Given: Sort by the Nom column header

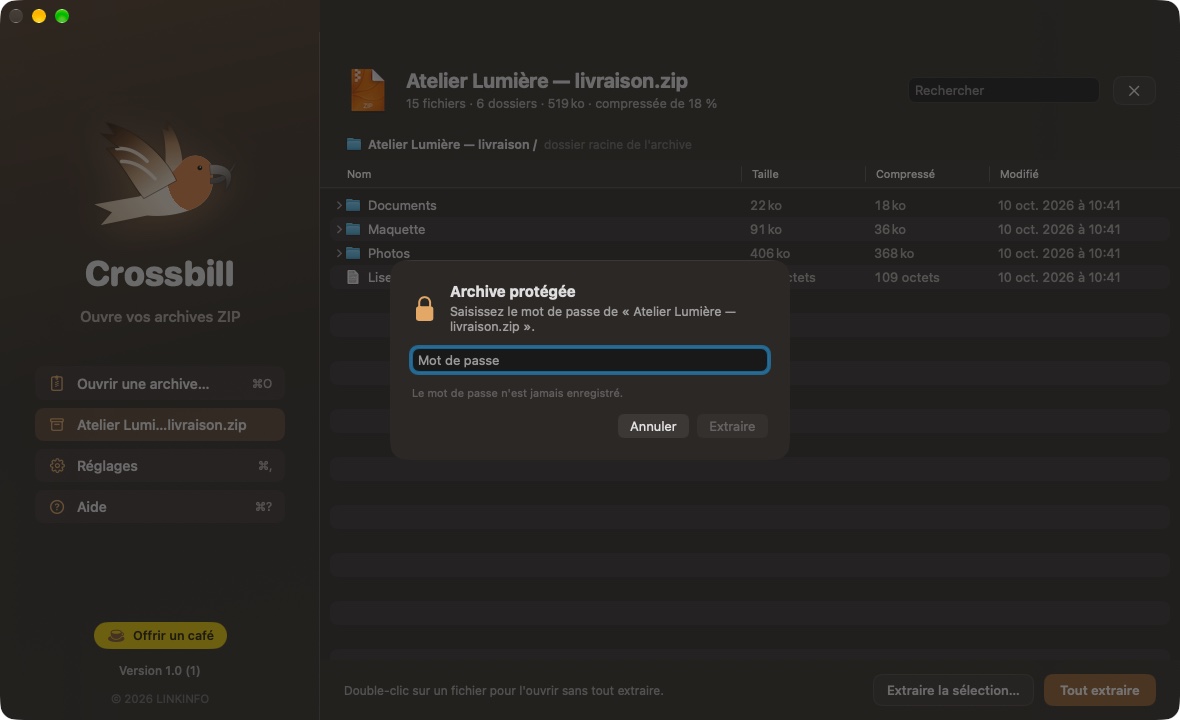Looking at the screenshot, I should coord(359,174).
